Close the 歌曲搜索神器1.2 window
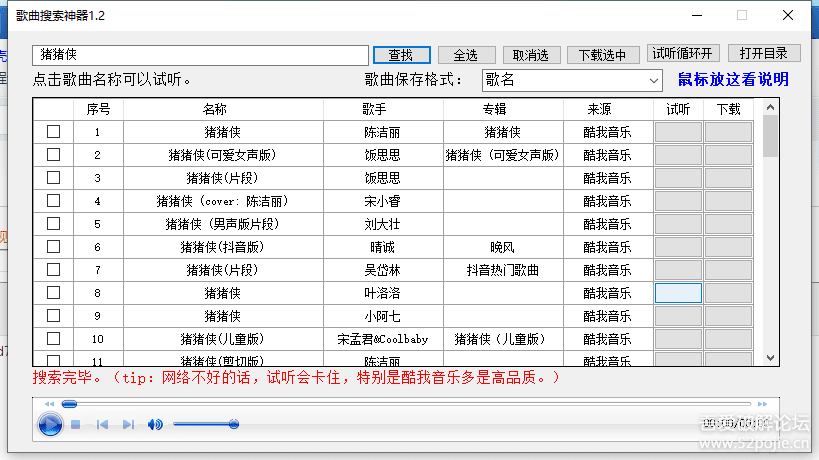819x460 pixels. pos(788,15)
